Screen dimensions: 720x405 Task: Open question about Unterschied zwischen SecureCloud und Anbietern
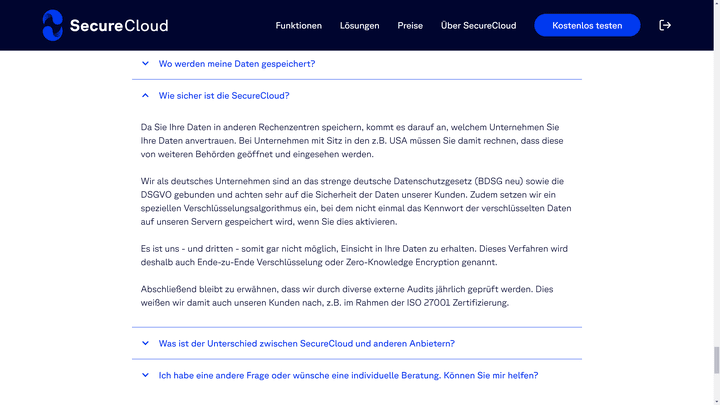307,343
